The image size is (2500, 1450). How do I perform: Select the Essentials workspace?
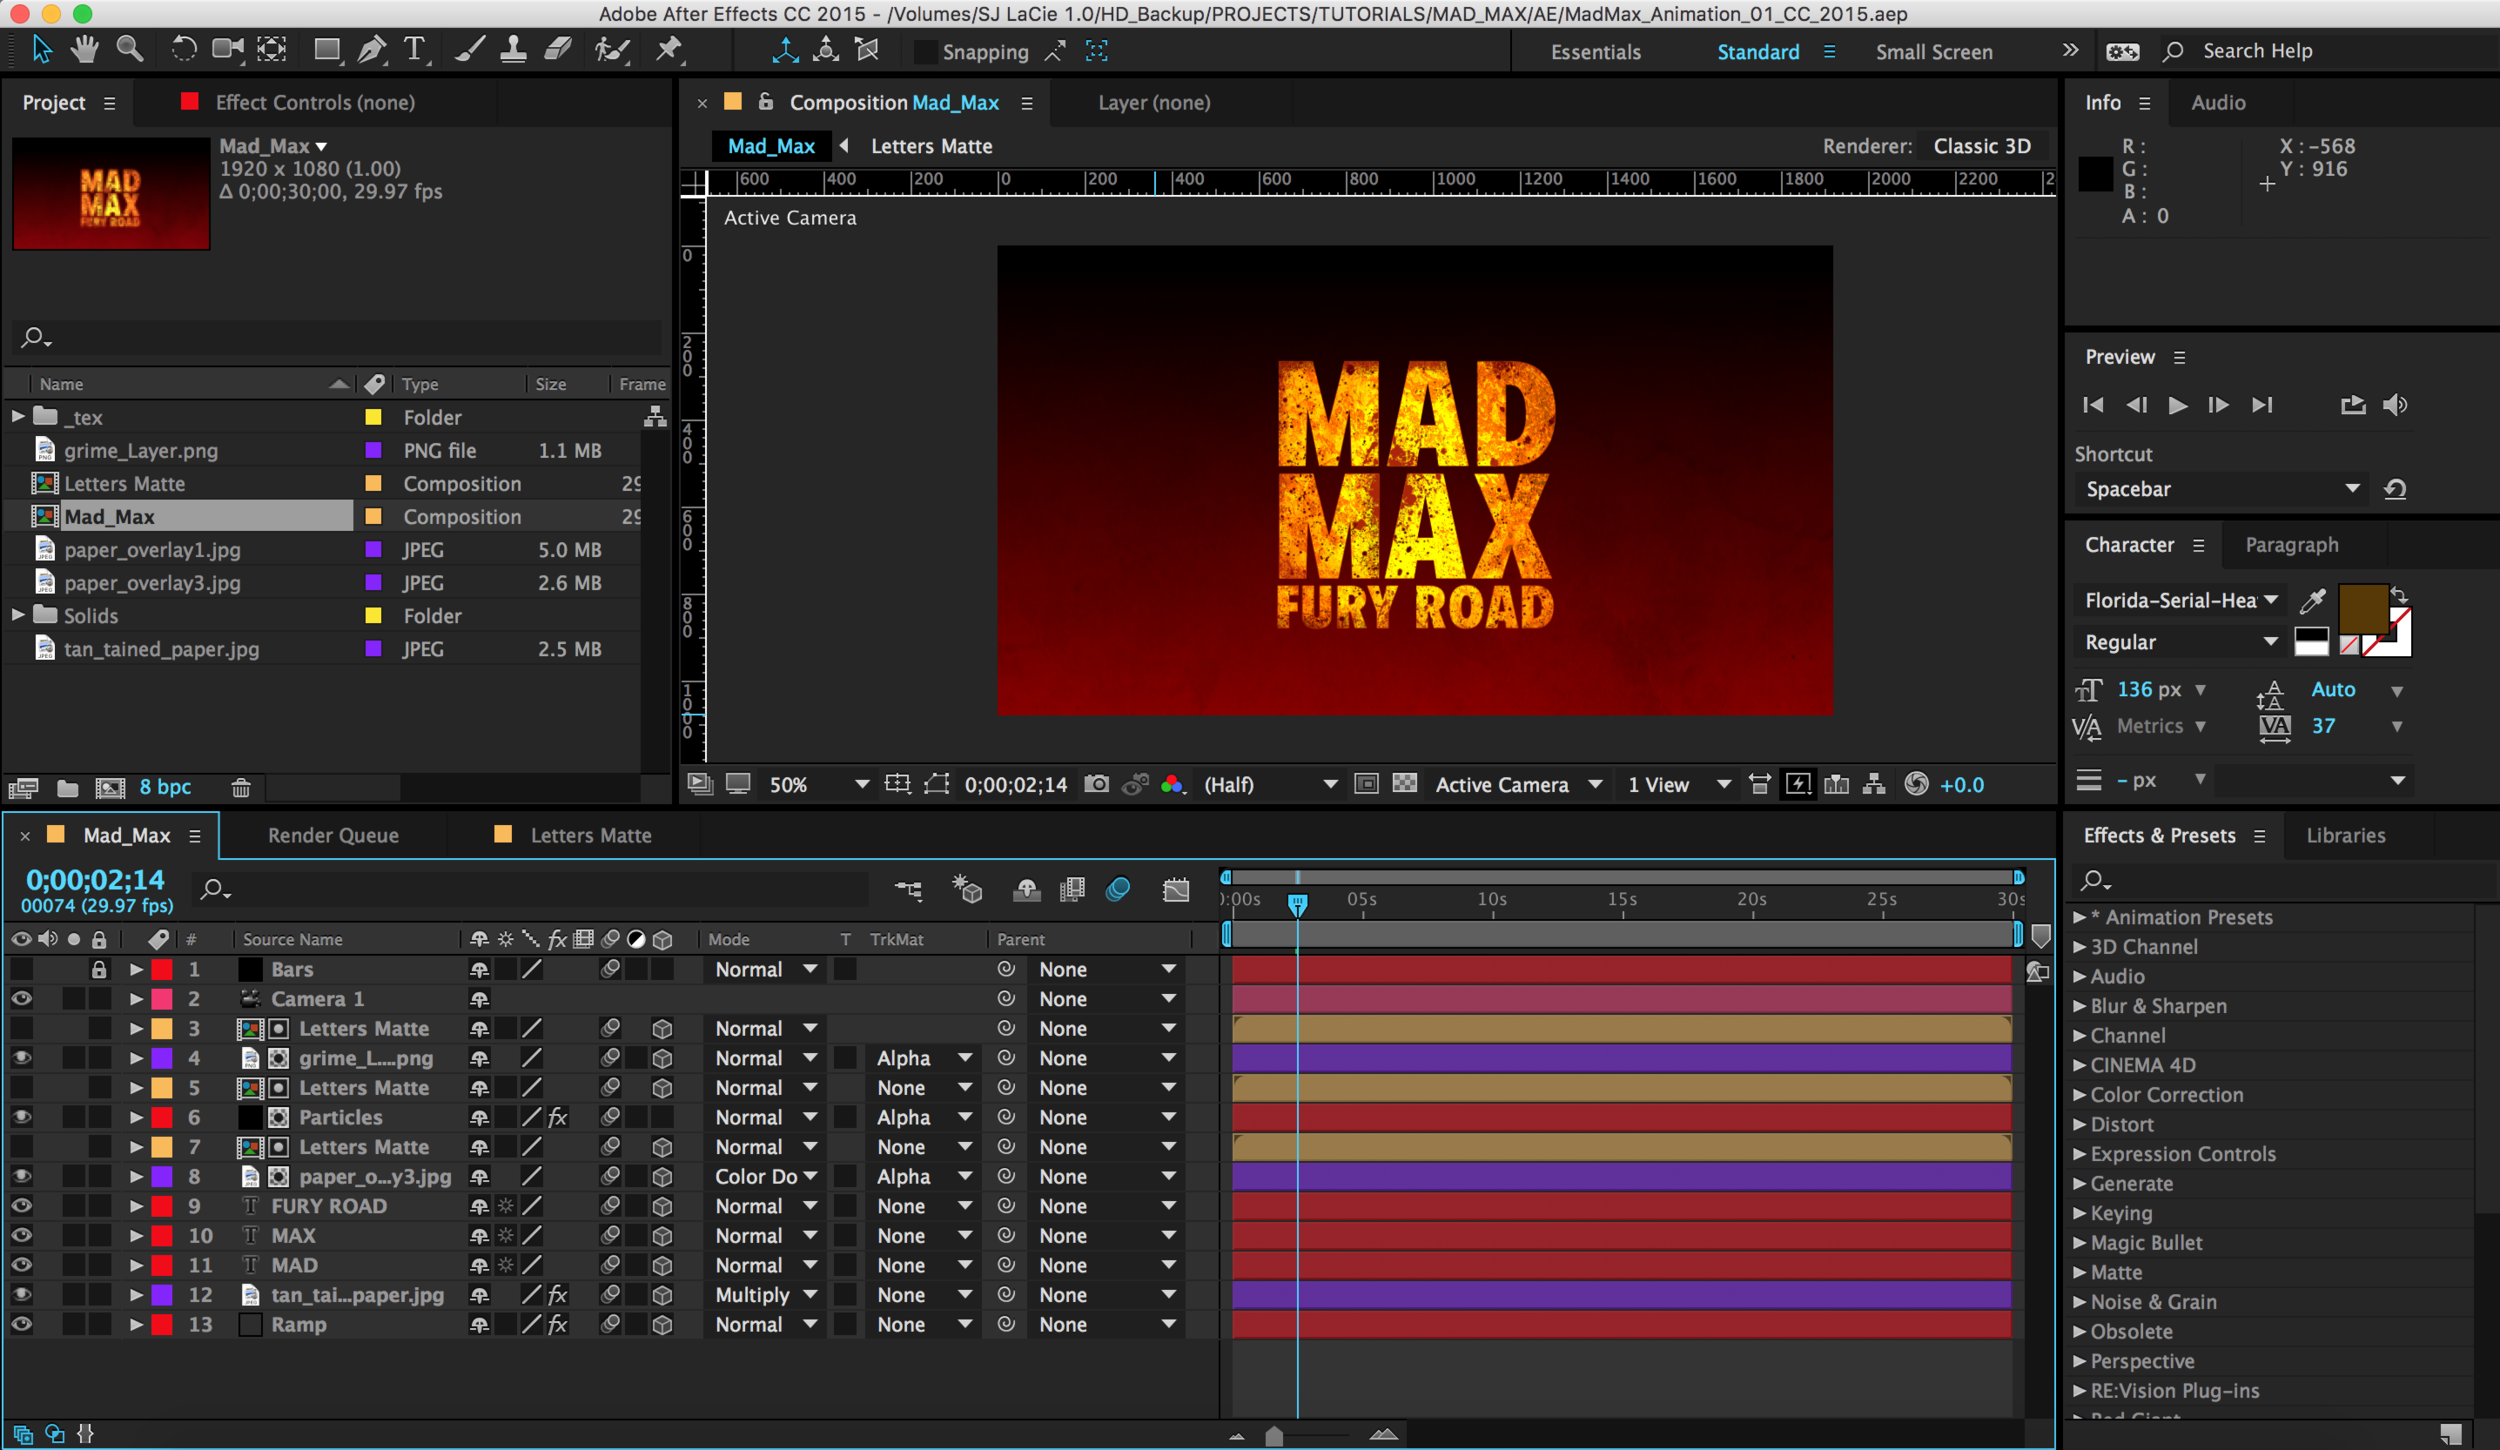tap(1595, 52)
